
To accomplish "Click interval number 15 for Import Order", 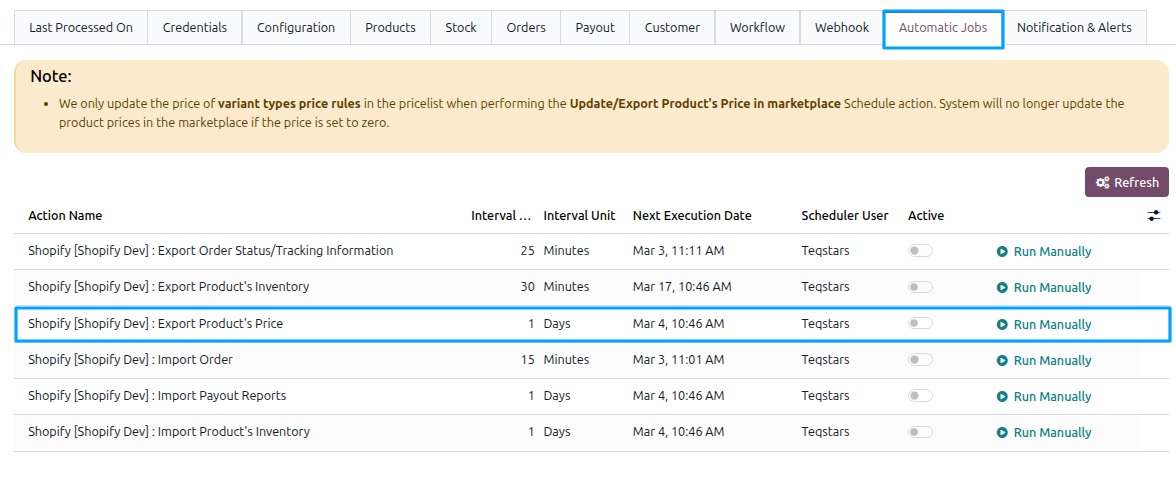I will (526, 359).
